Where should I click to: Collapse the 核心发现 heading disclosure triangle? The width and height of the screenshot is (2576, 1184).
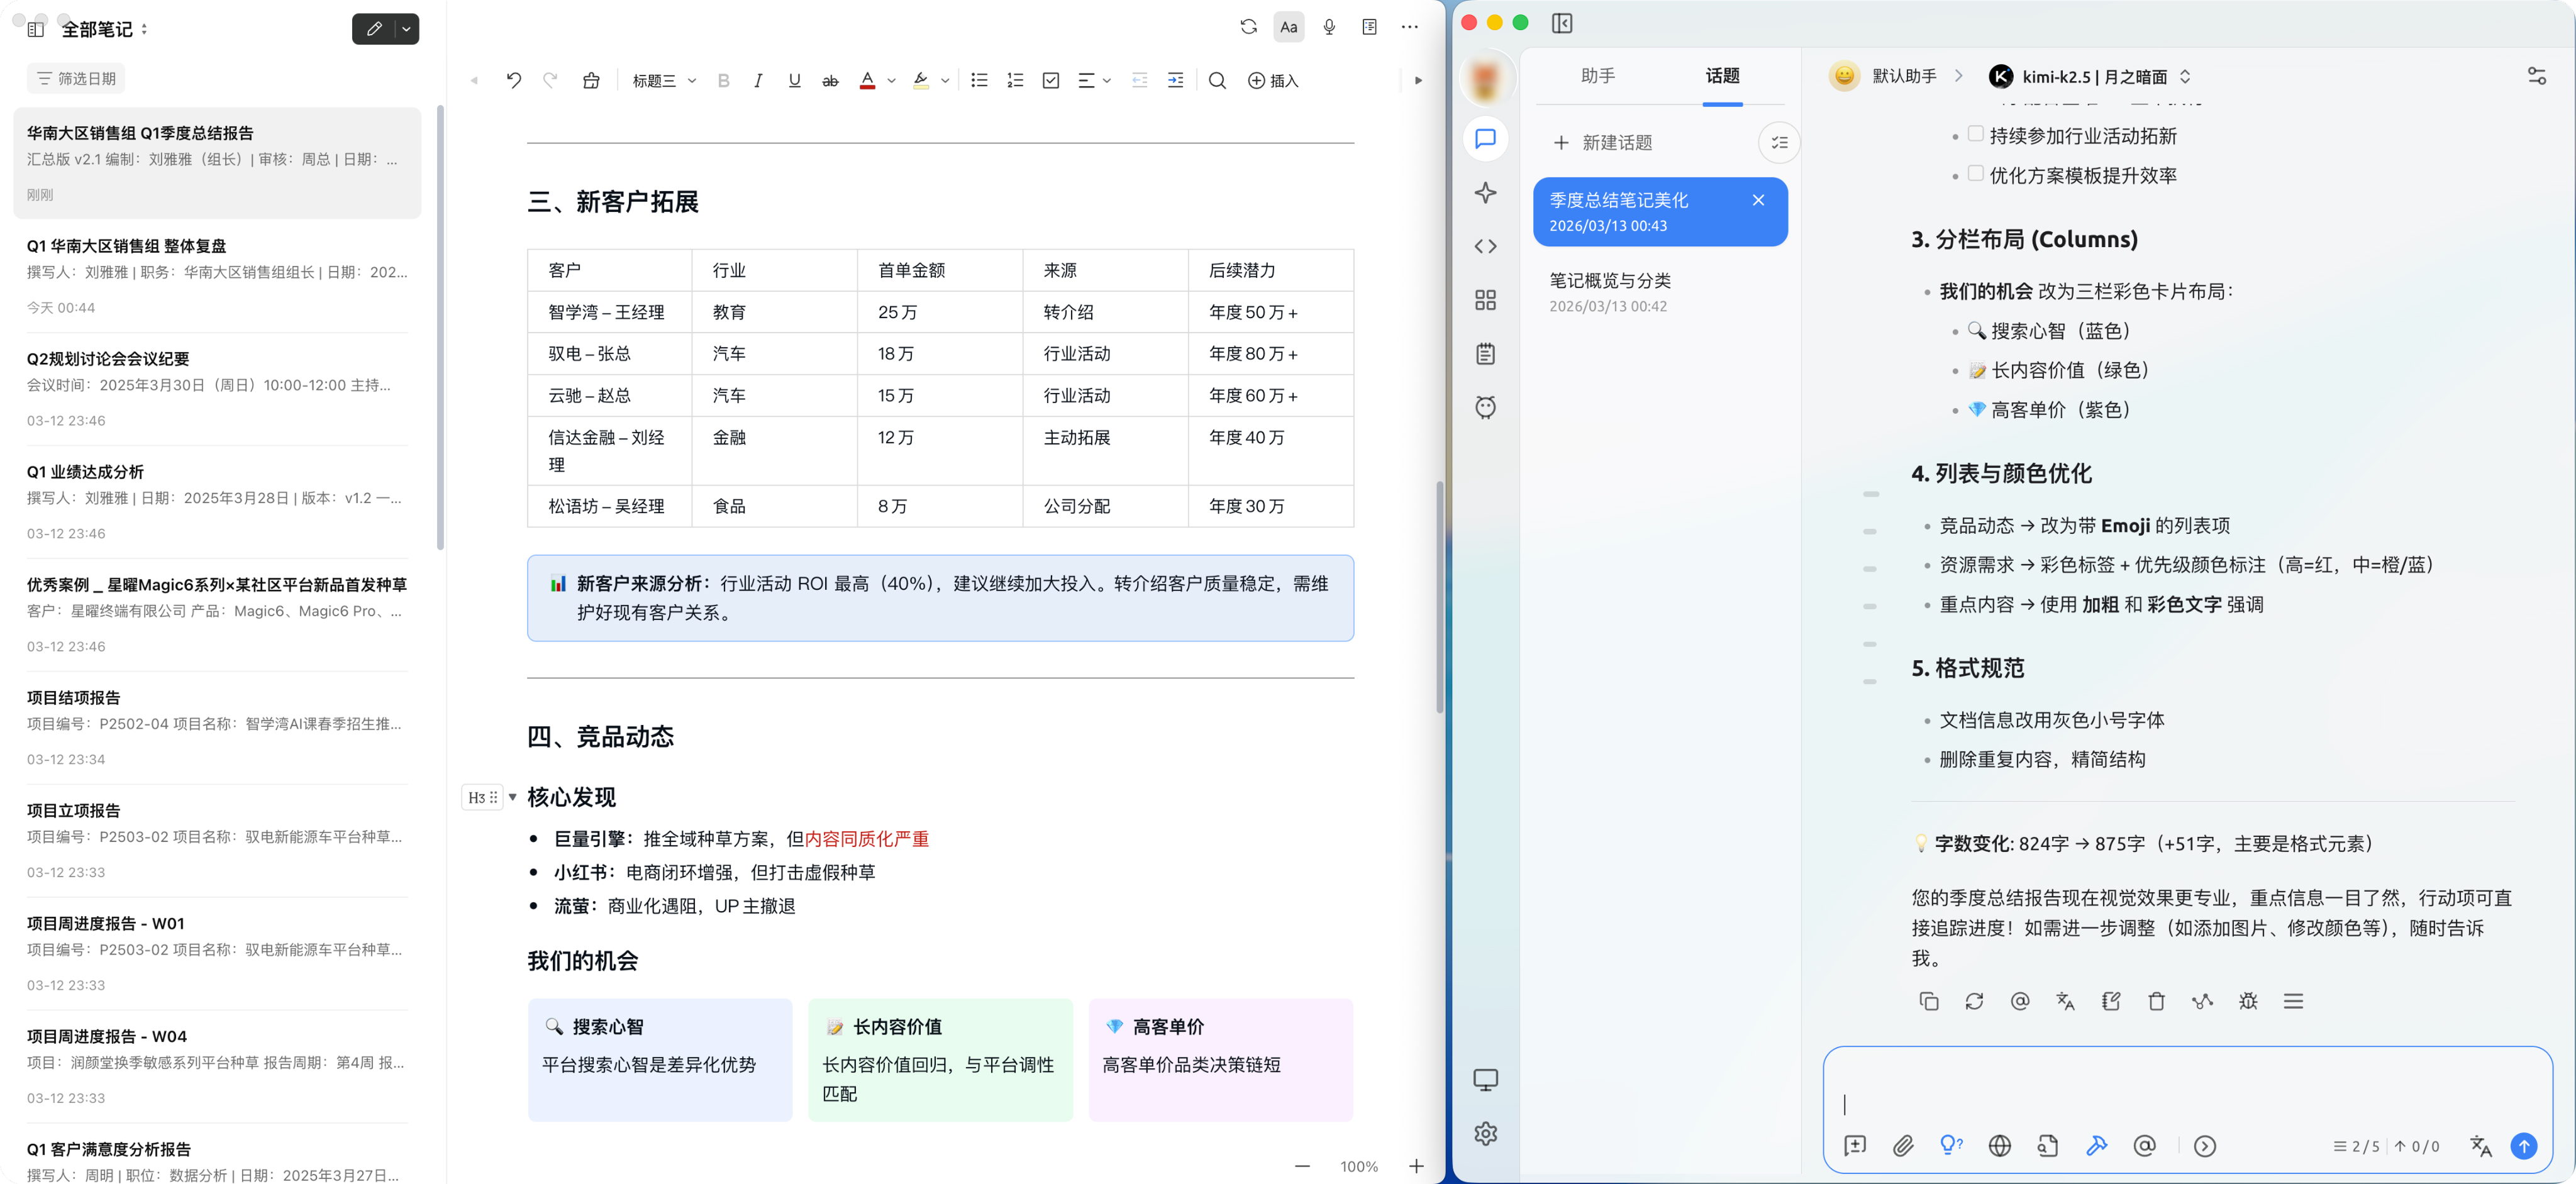[x=513, y=797]
